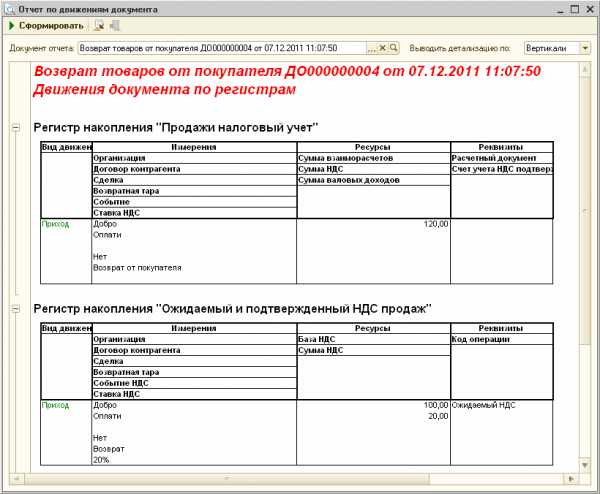The height and width of the screenshot is (494, 600).
Task: Click the settings icon next to Сформировать
Action: pos(99,26)
